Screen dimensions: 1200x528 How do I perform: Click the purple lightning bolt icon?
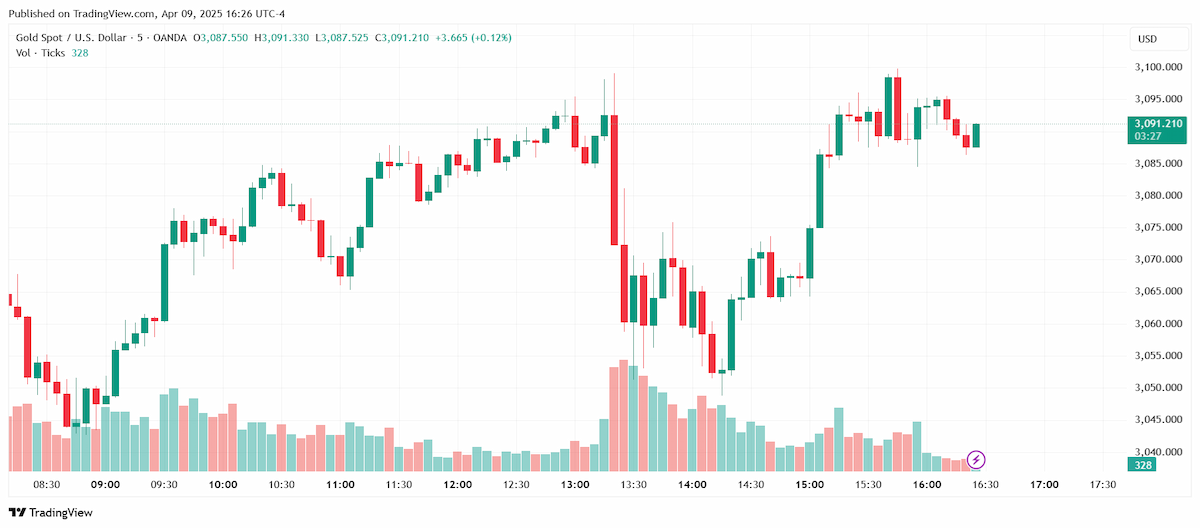977,460
